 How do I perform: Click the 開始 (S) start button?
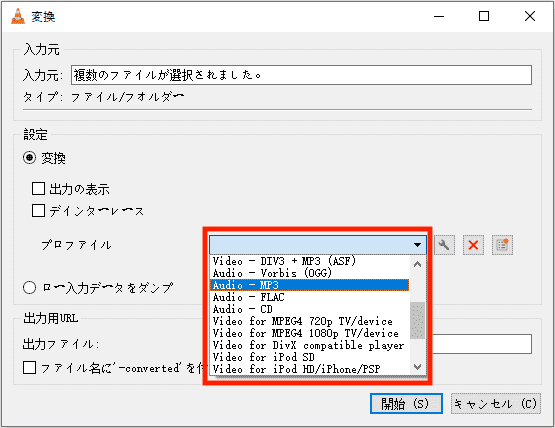point(406,404)
